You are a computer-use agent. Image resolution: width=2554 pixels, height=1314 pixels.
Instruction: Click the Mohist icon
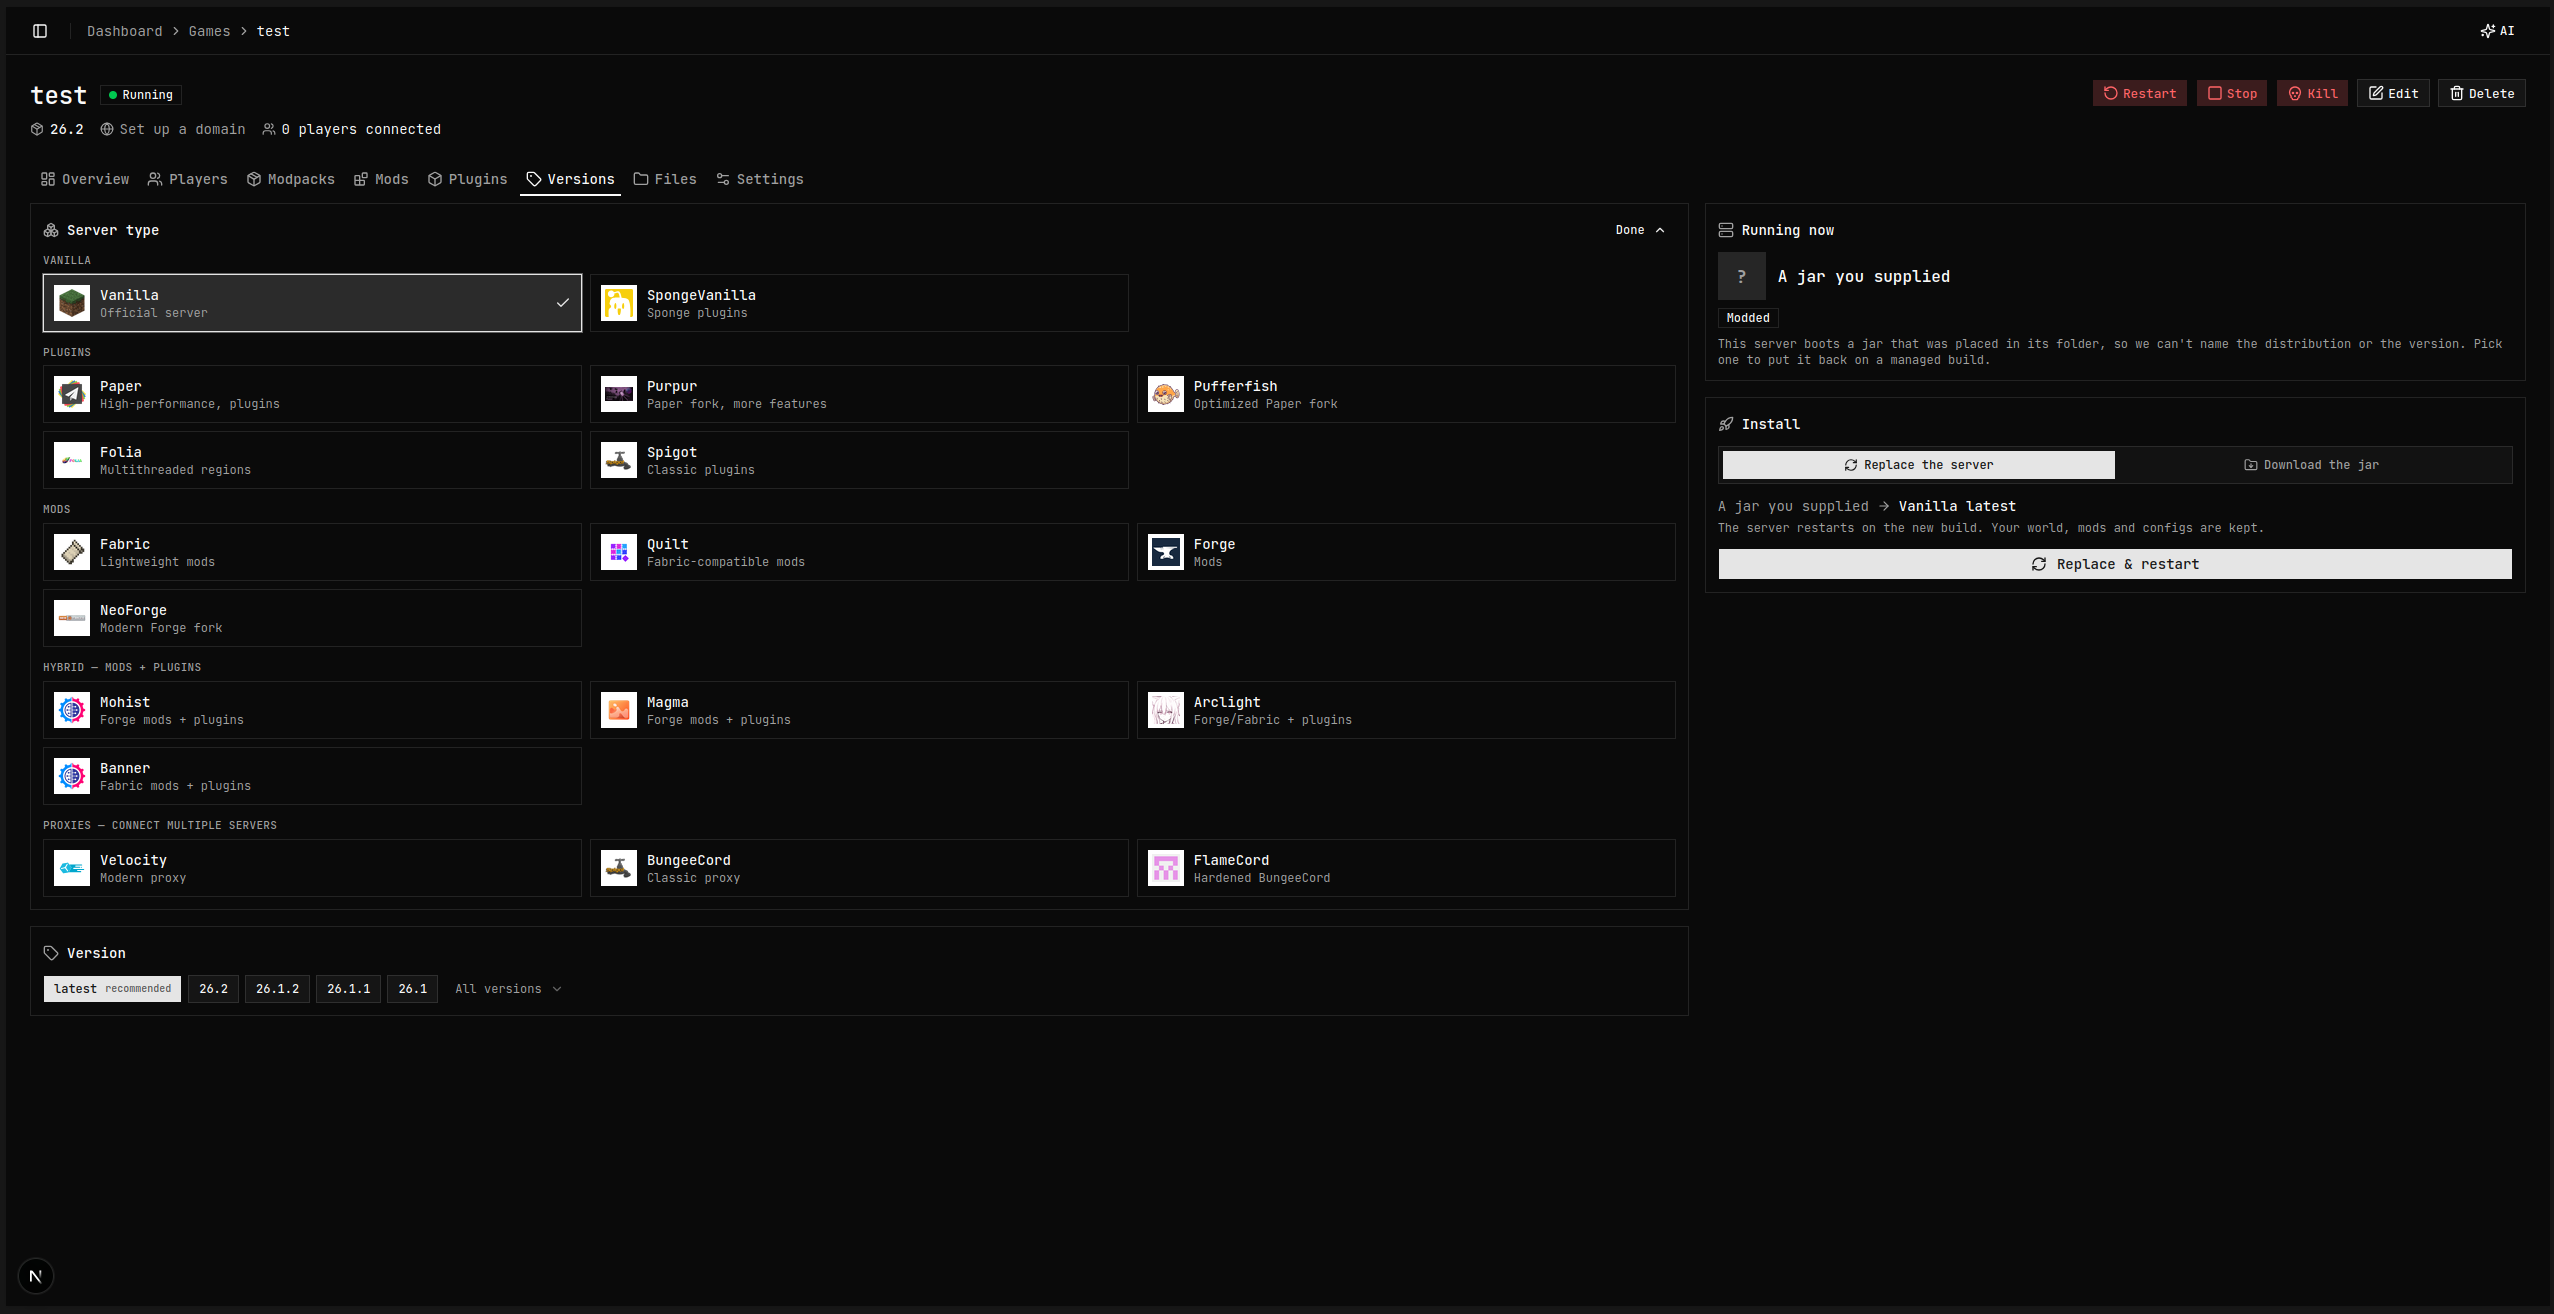coord(72,710)
